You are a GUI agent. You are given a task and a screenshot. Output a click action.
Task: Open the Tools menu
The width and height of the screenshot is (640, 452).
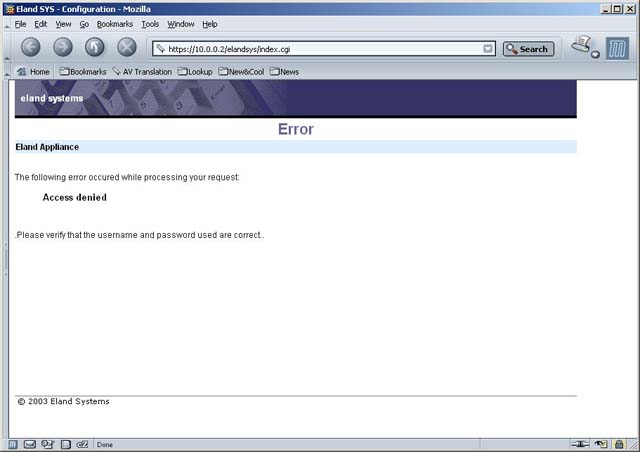coord(150,24)
